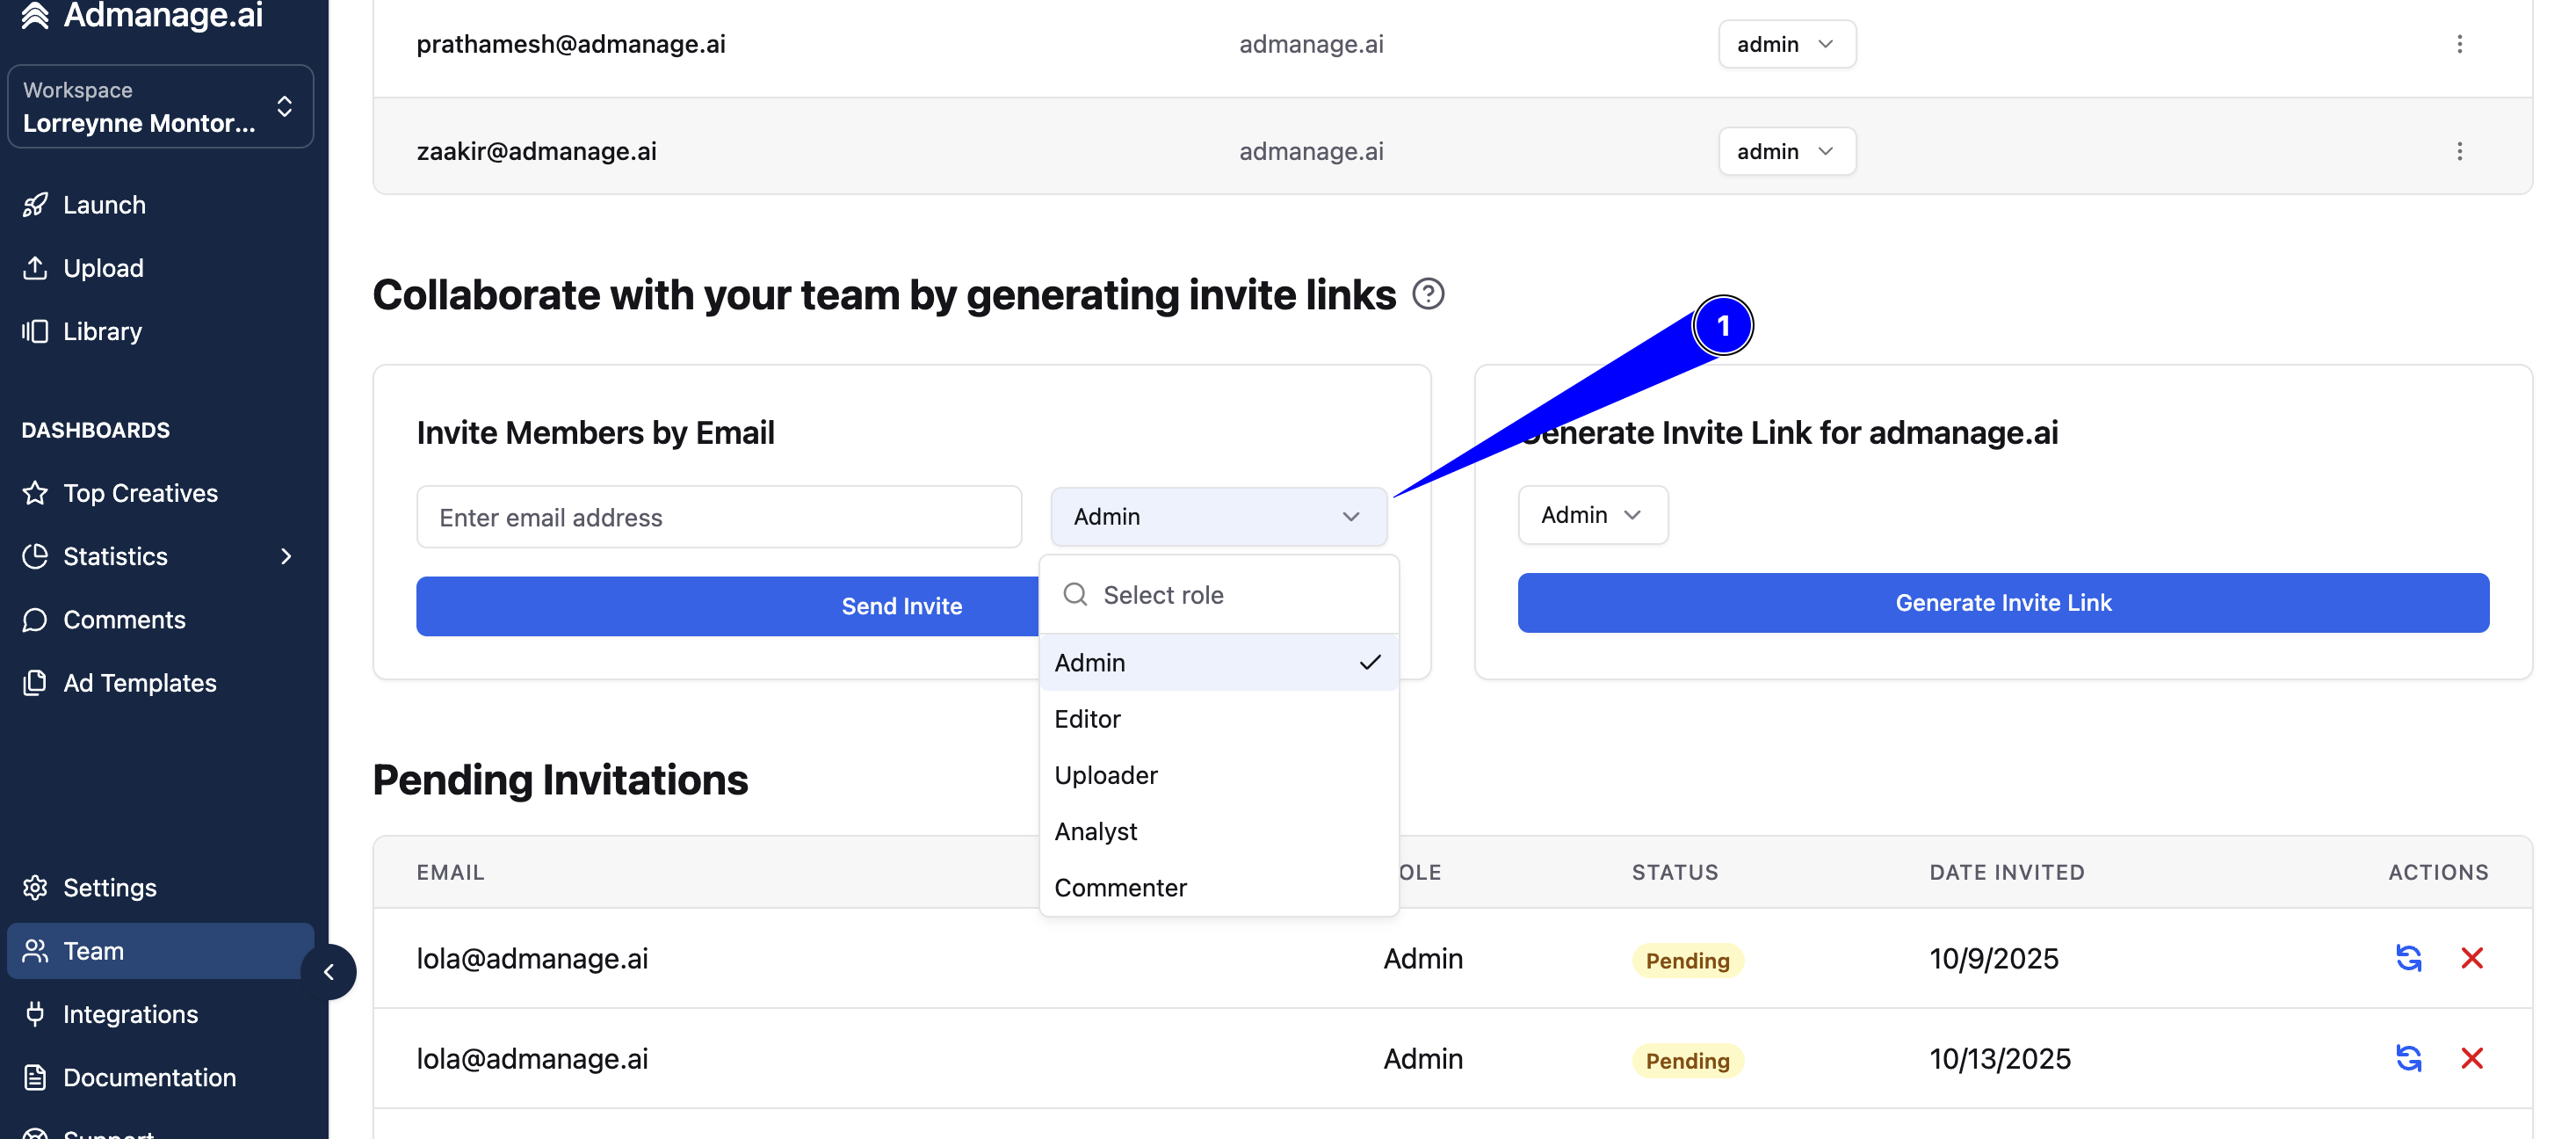Viewport: 2576px width, 1139px height.
Task: Click the STATUS column header
Action: [1675, 872]
